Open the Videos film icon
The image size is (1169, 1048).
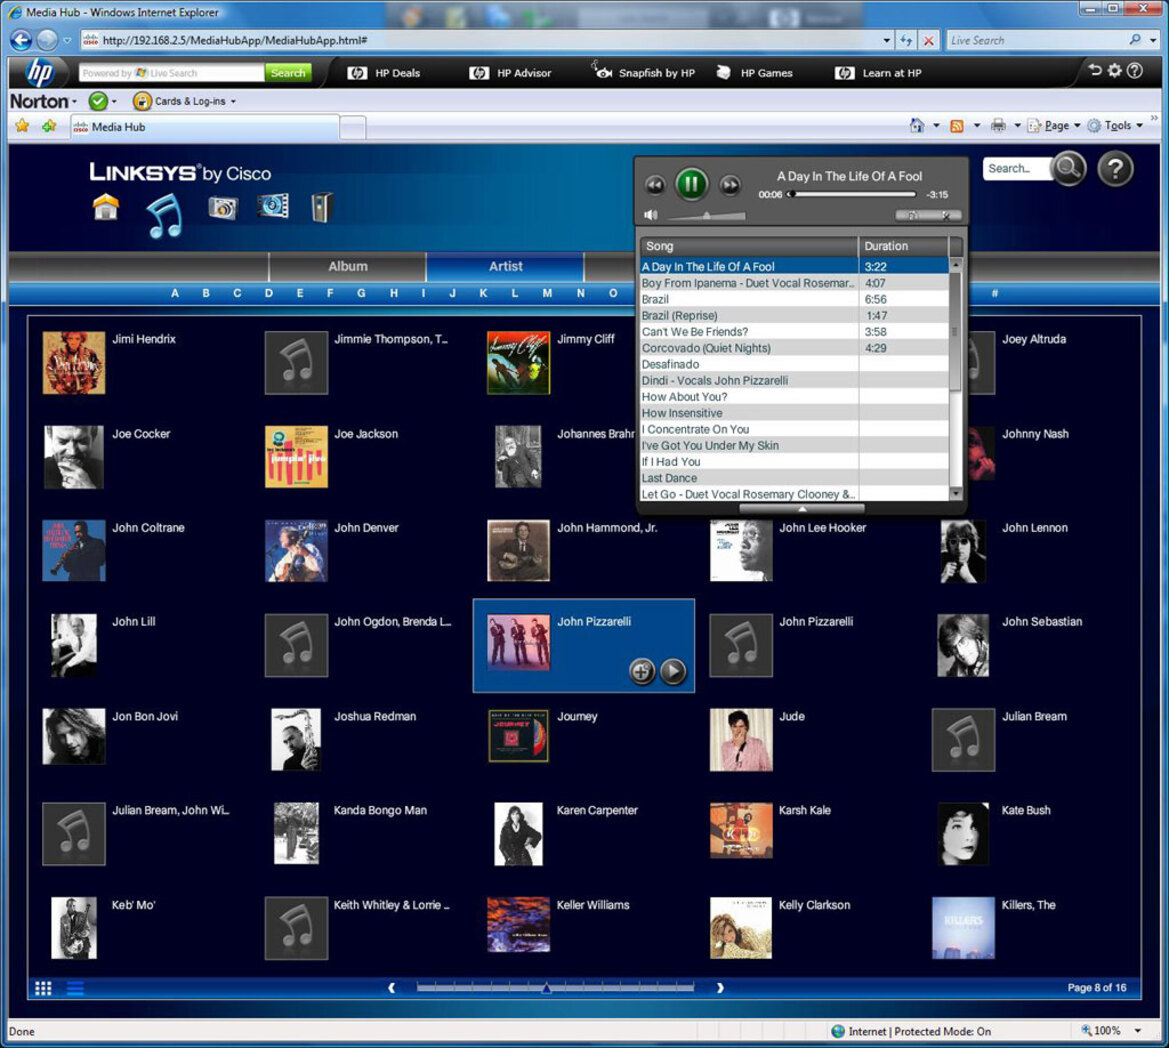pos(273,206)
